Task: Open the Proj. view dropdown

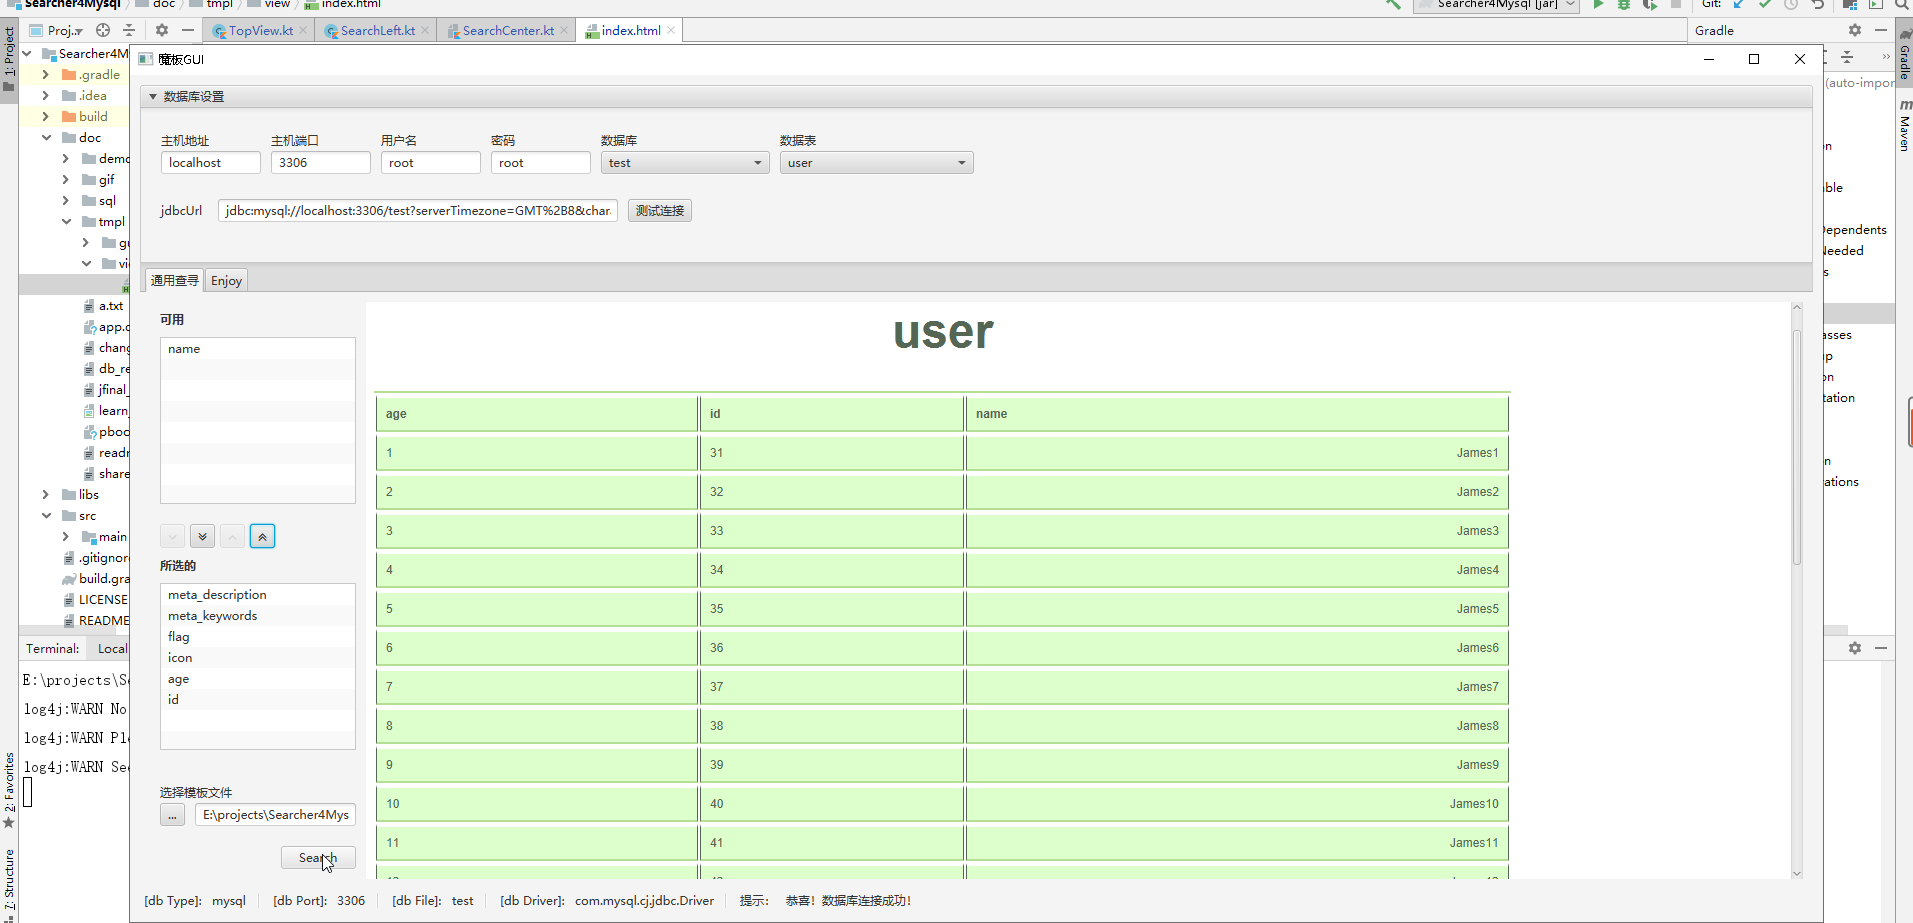Action: (56, 30)
